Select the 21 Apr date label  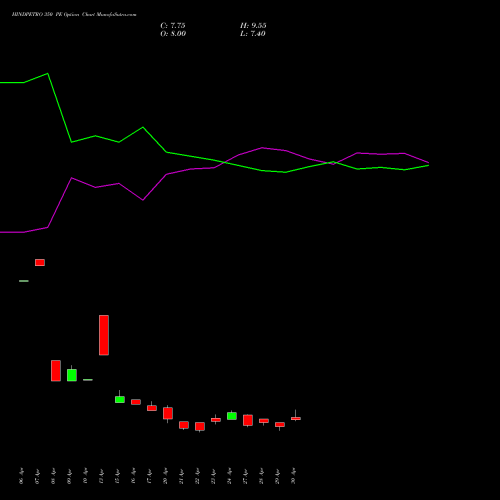click(x=182, y=476)
